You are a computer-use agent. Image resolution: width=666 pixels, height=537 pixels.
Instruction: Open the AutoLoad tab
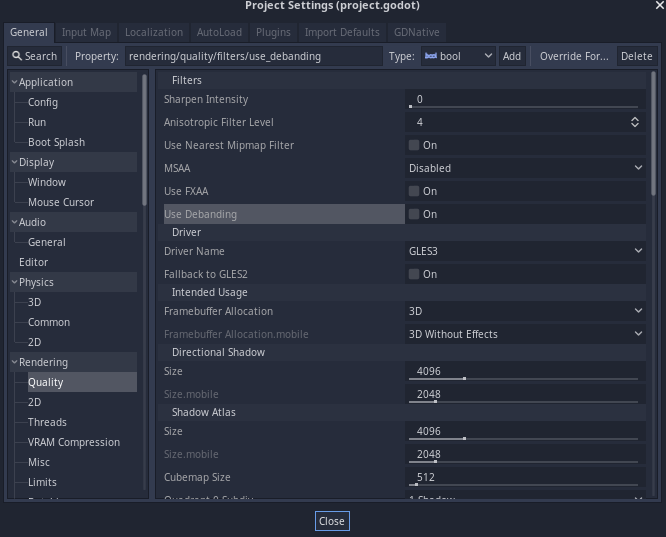pyautogui.click(x=218, y=33)
